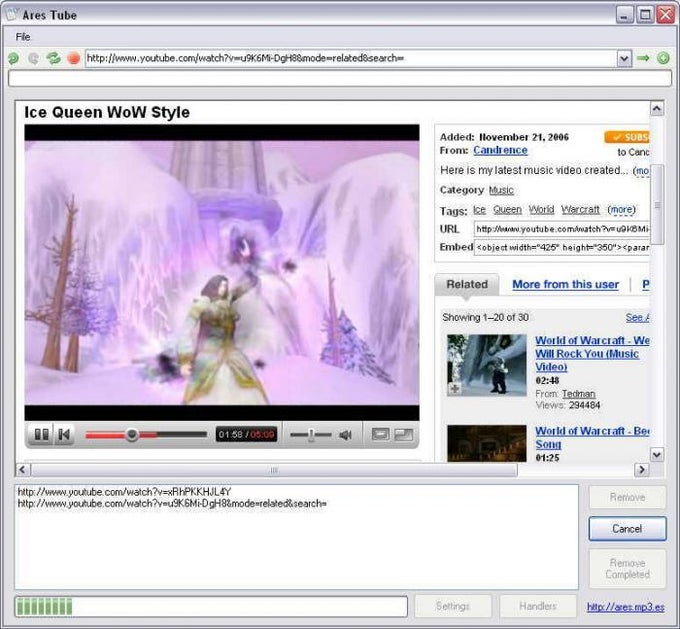
Task: Select the Related tab
Action: (467, 285)
